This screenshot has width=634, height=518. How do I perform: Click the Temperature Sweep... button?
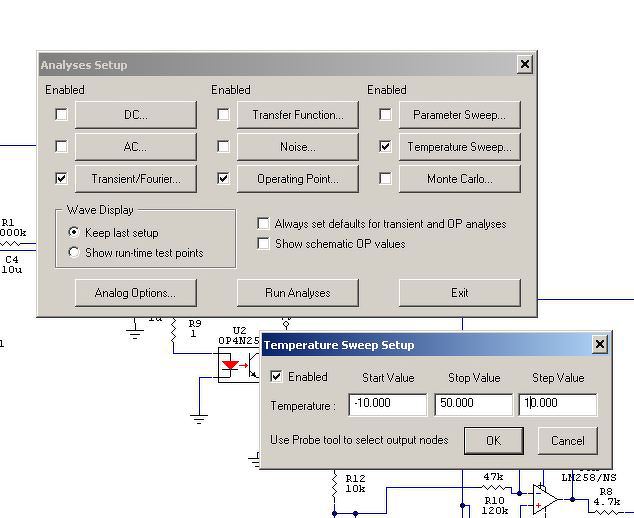pos(460,147)
